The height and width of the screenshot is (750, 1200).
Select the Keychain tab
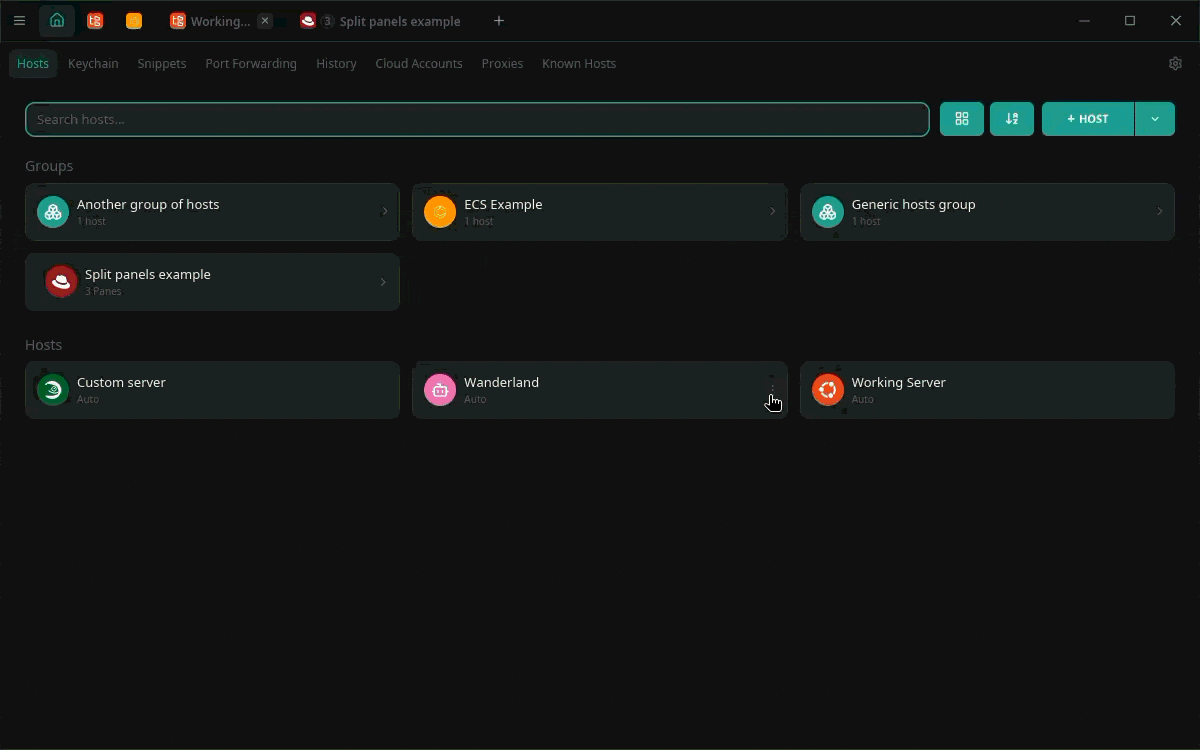click(93, 63)
